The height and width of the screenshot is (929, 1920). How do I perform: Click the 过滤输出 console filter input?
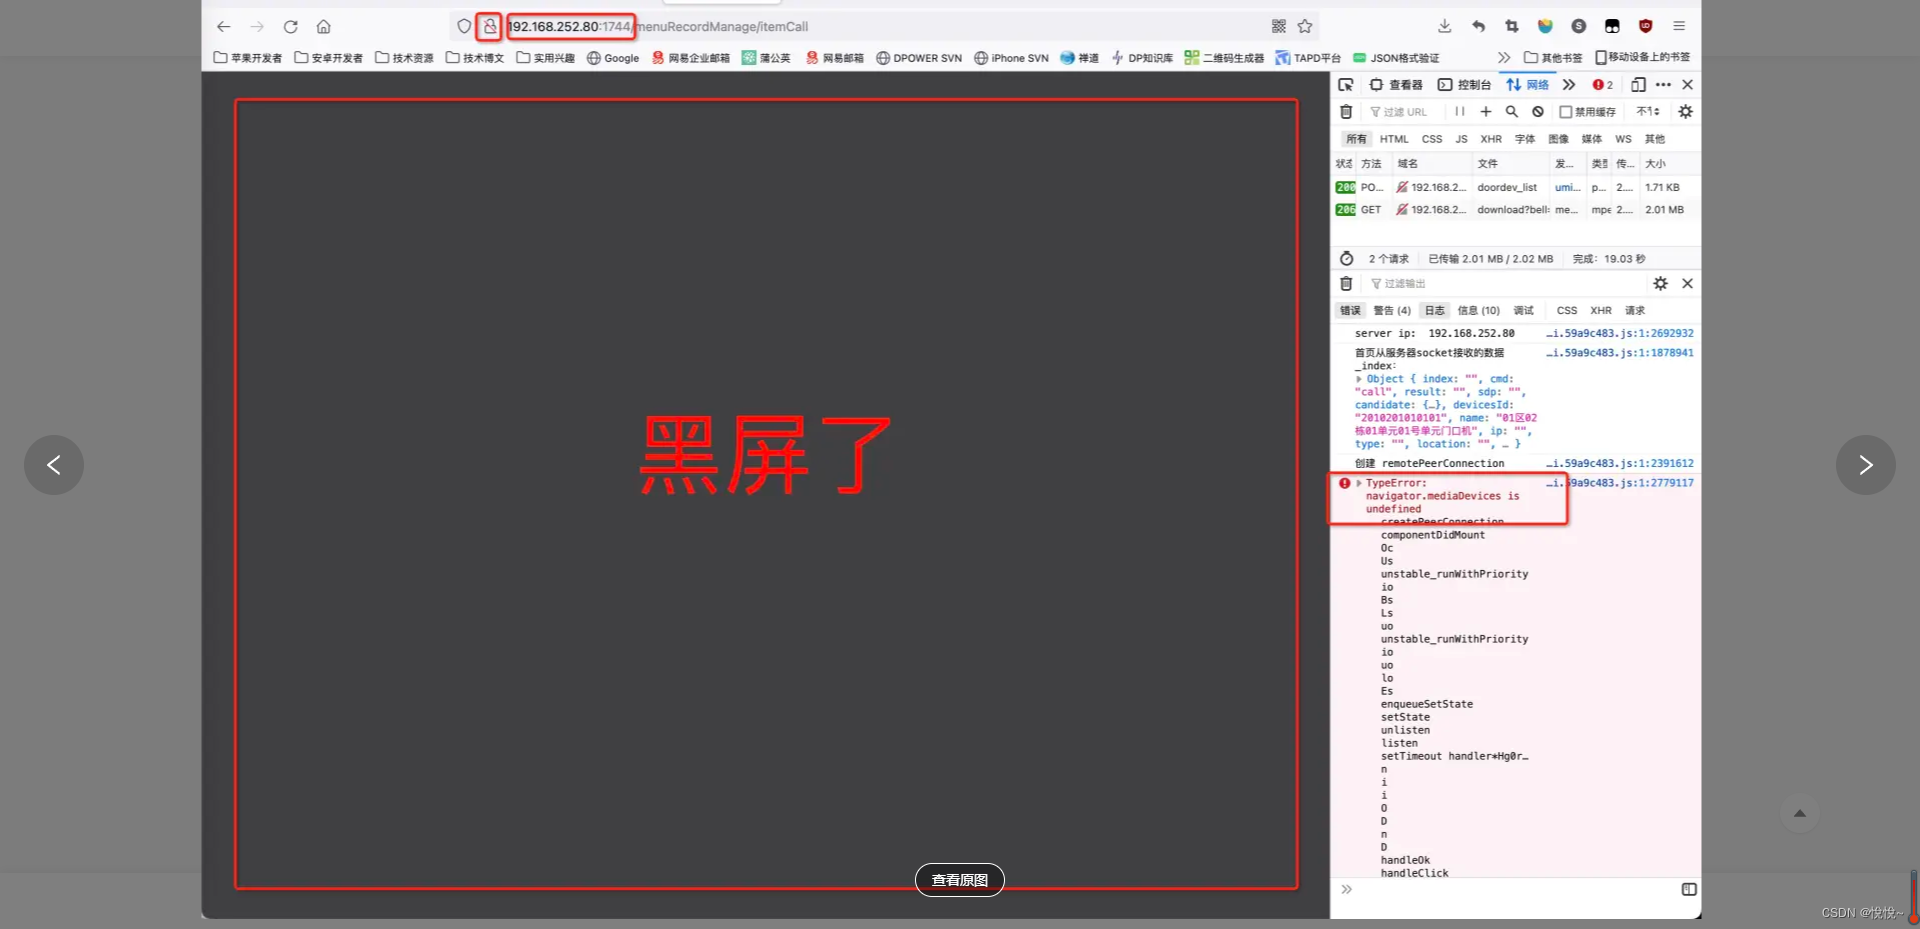click(x=1410, y=283)
